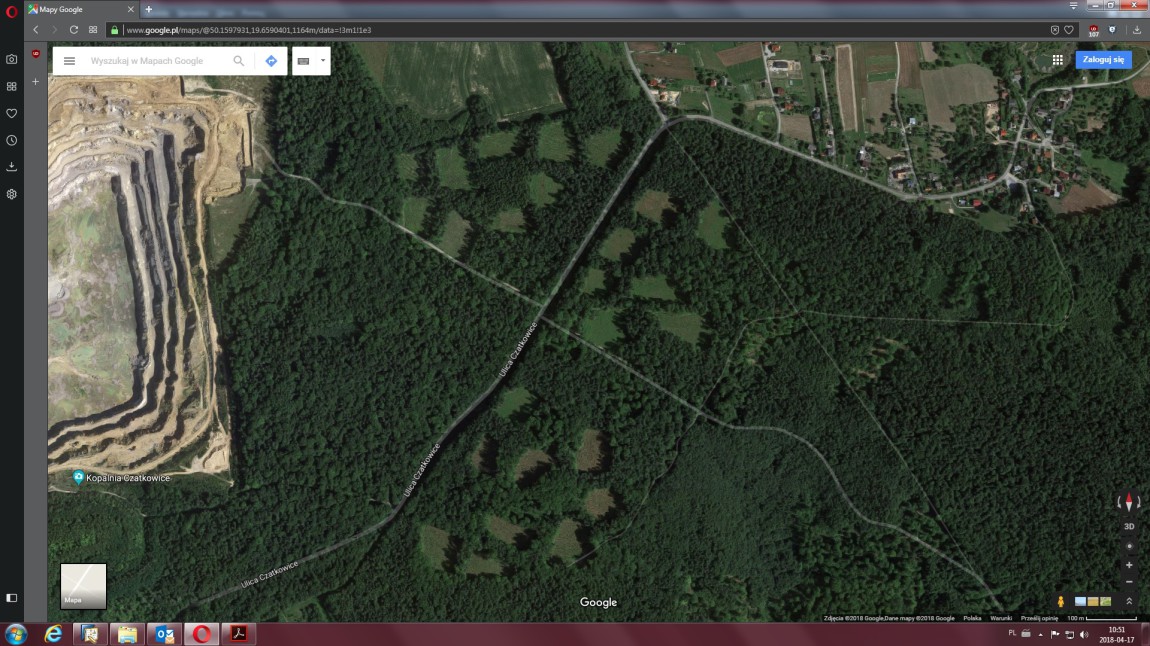Show hidden system tray icons
The image size is (1150, 646).
pyautogui.click(x=1040, y=635)
